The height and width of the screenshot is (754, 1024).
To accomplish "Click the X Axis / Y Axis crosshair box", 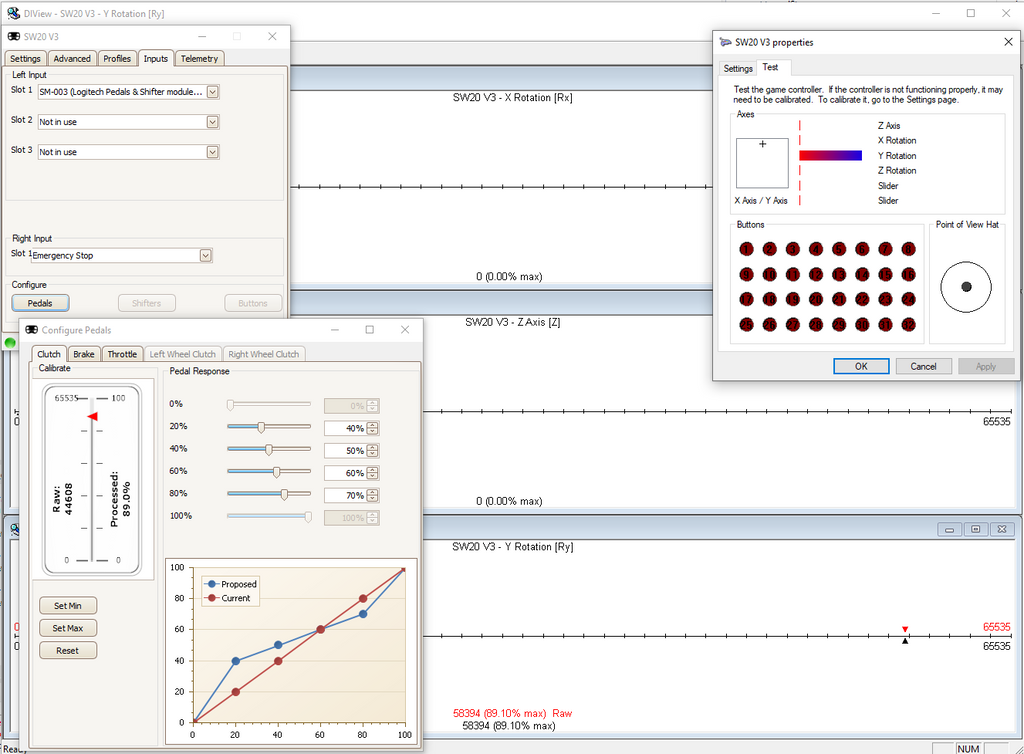I will 763,163.
